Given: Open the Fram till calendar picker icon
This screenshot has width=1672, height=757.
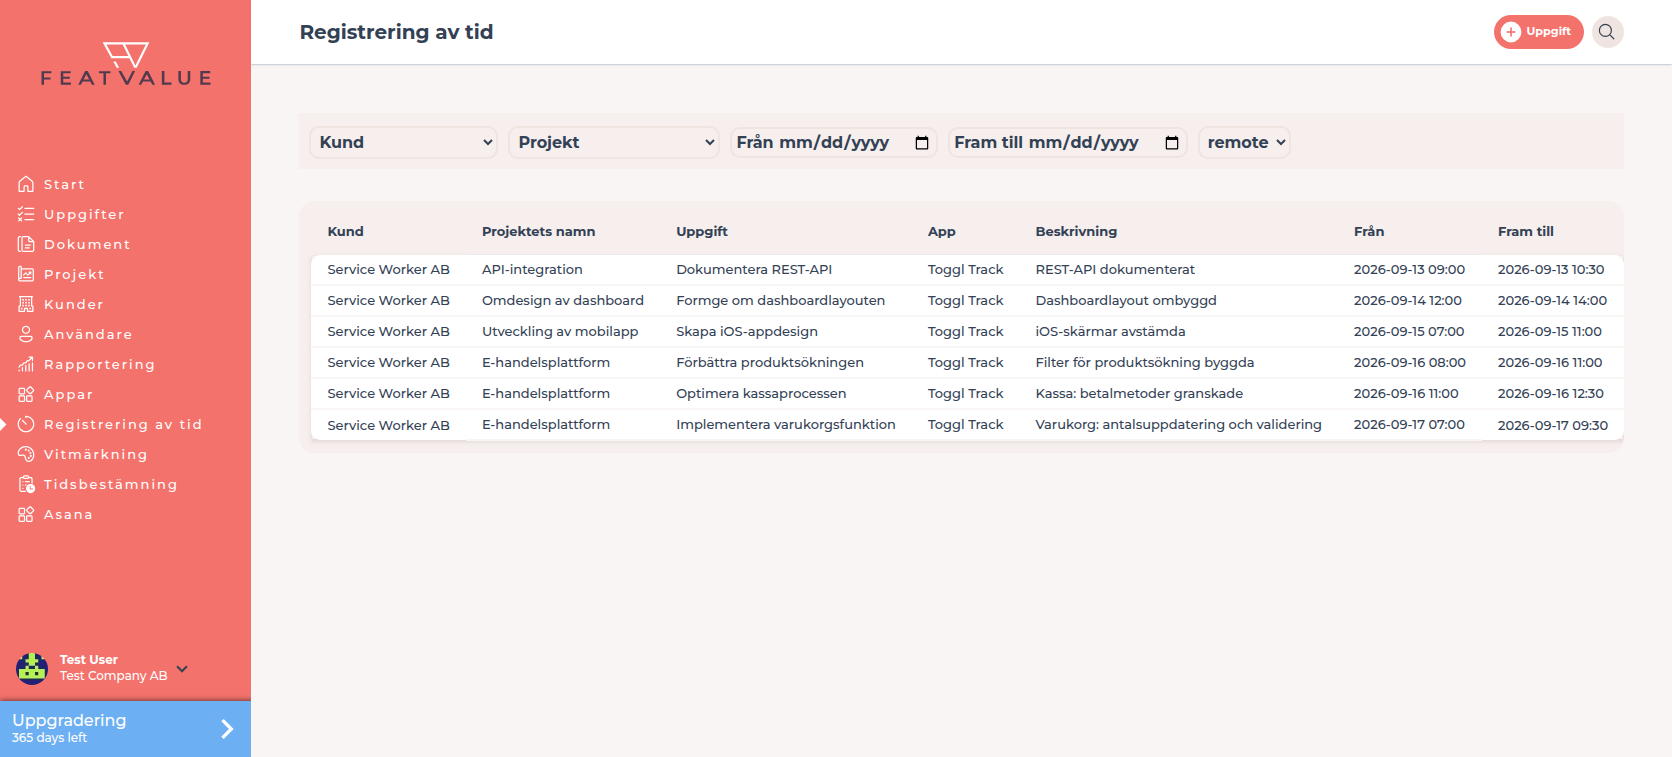Looking at the screenshot, I should point(1172,143).
